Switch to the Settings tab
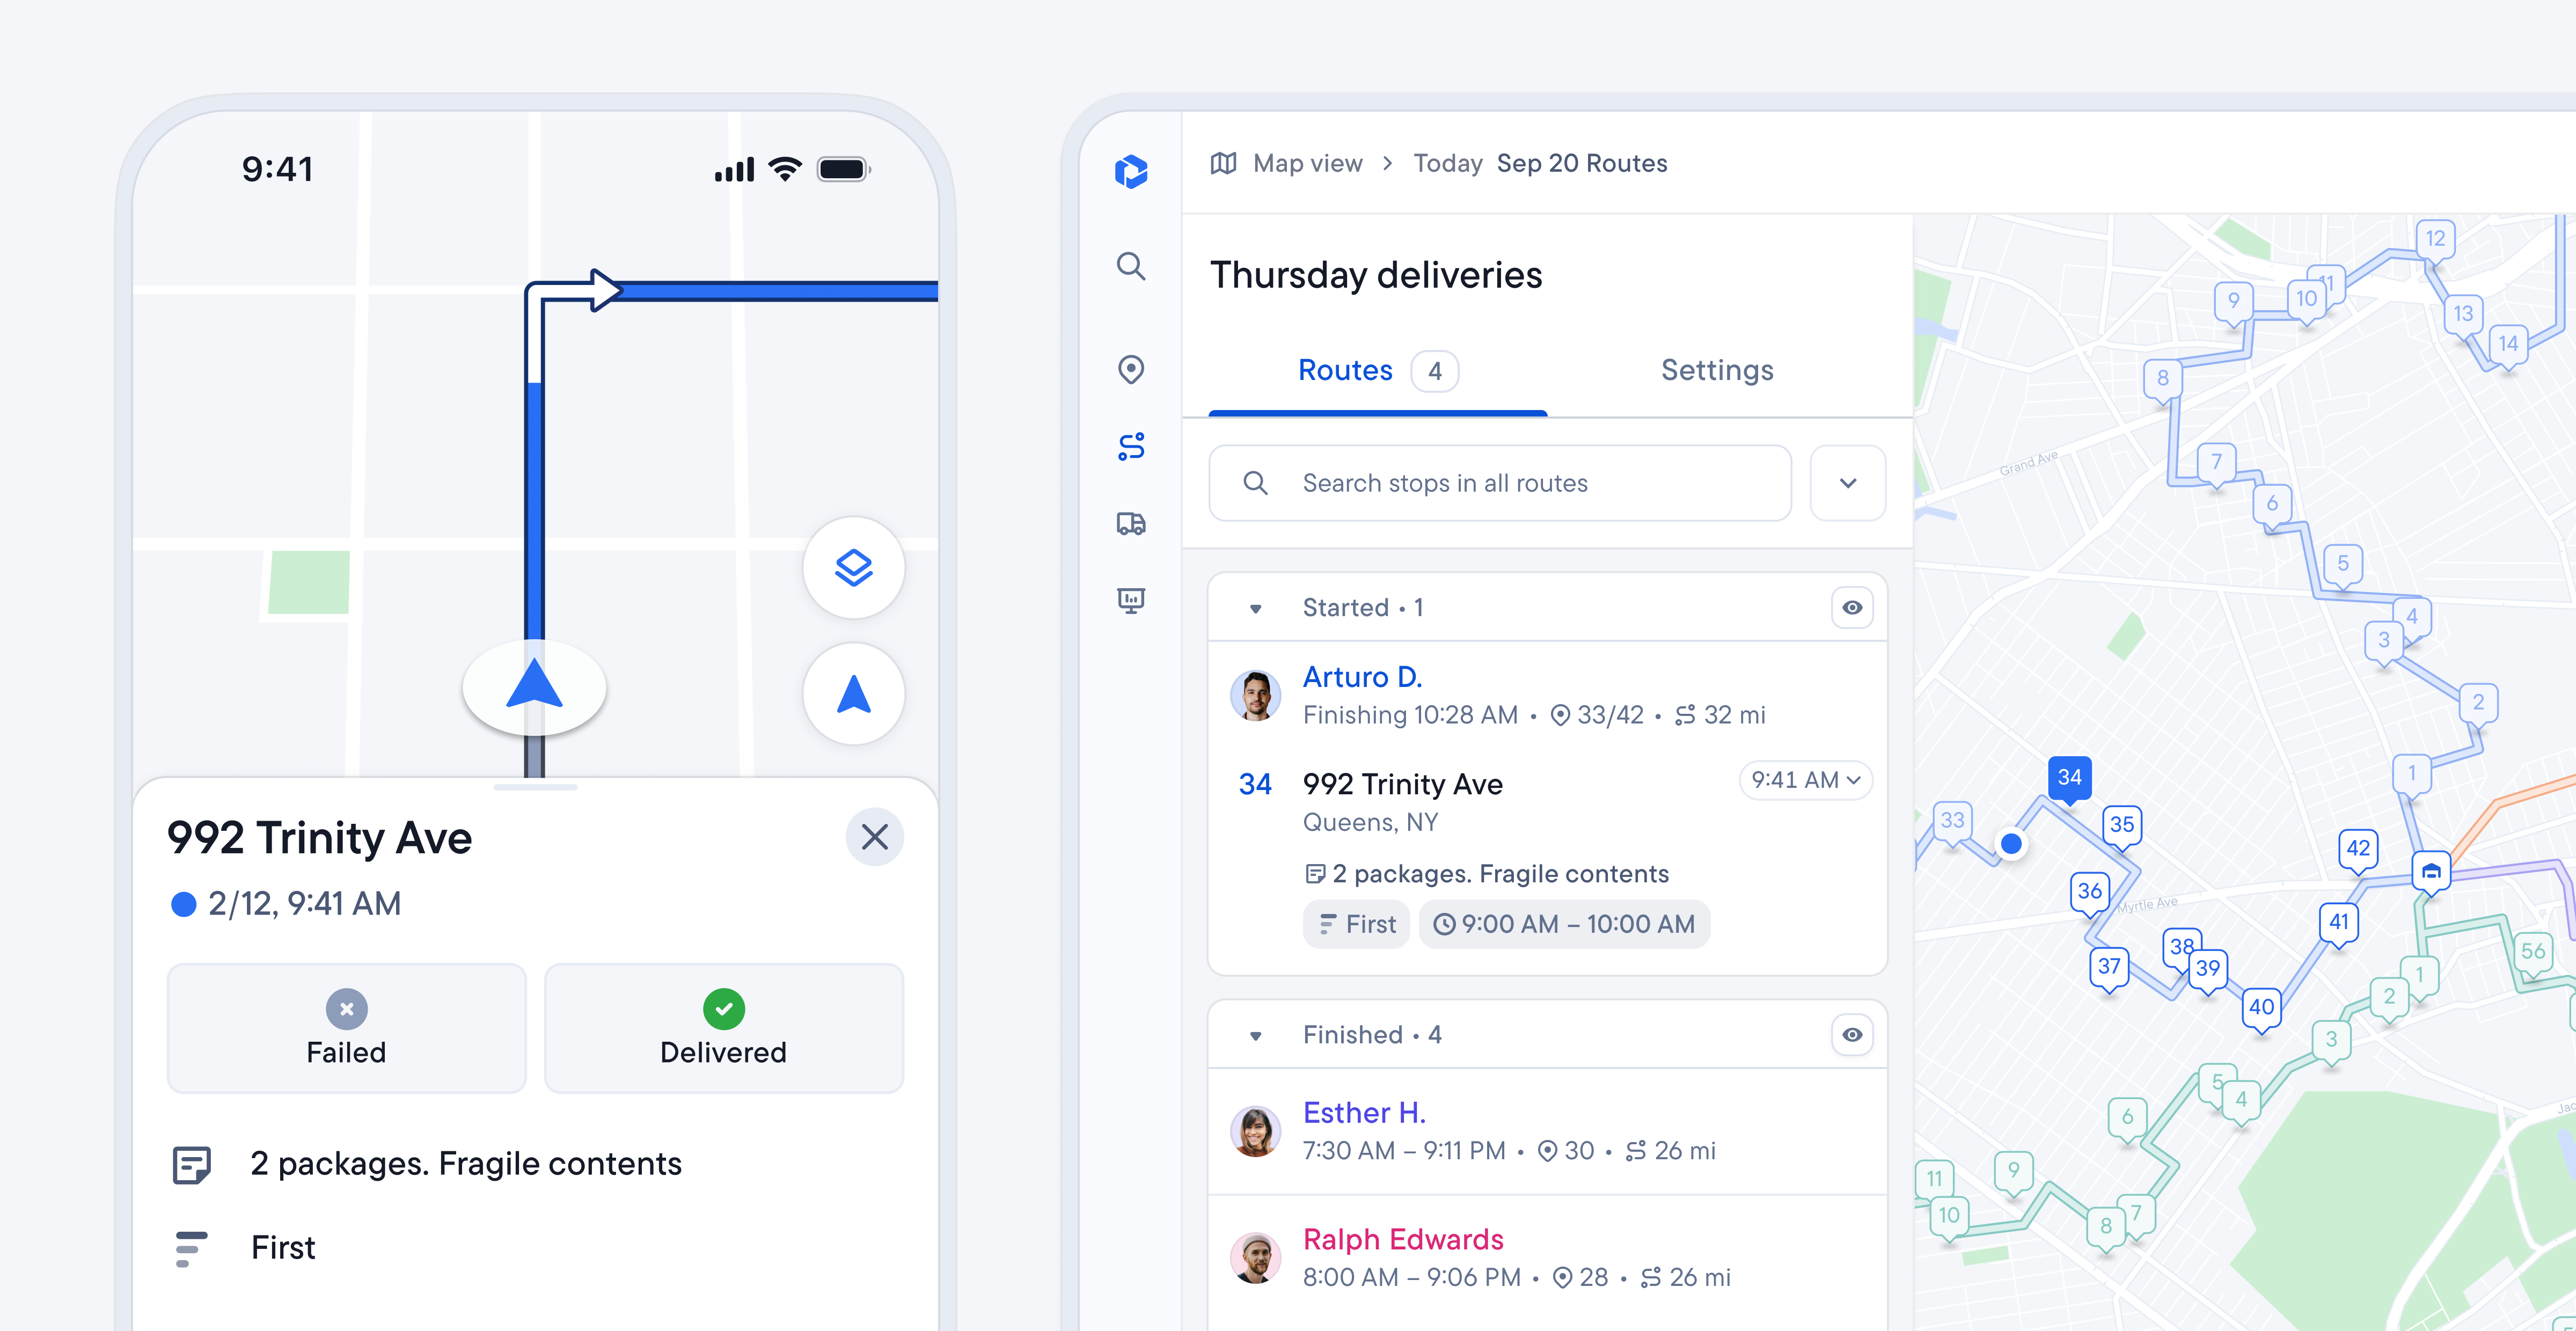The height and width of the screenshot is (1331, 2576). [x=1717, y=371]
